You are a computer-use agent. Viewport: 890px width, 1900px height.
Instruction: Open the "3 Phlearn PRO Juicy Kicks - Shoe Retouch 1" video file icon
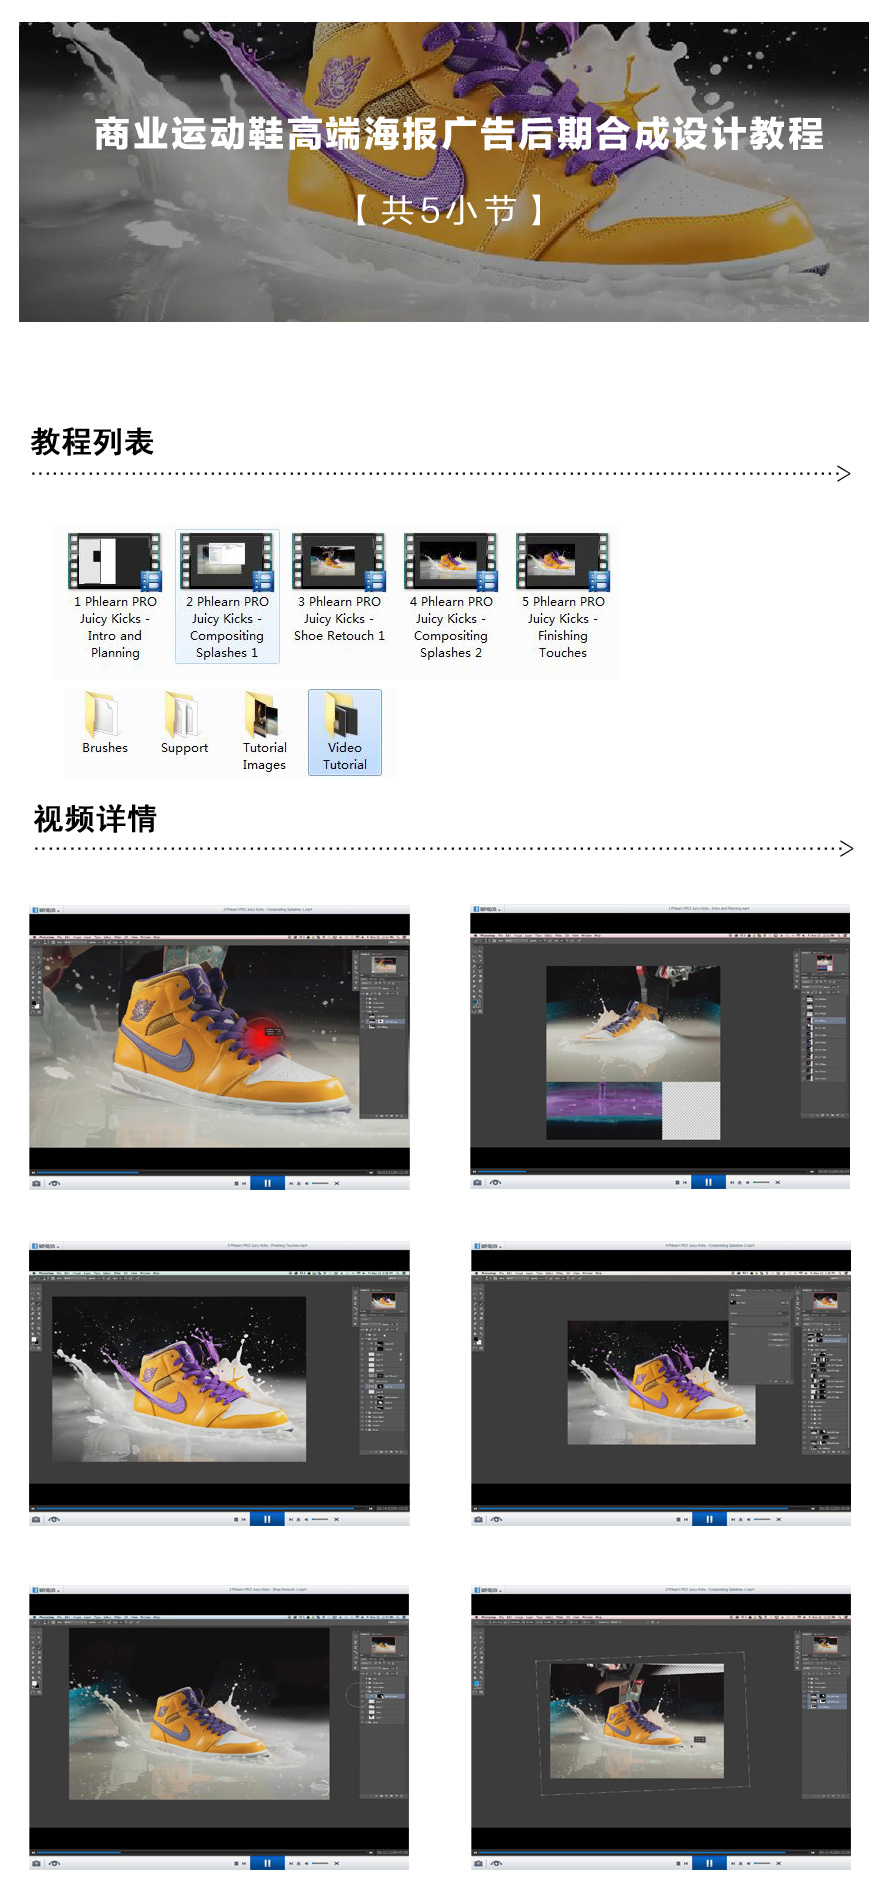339,561
